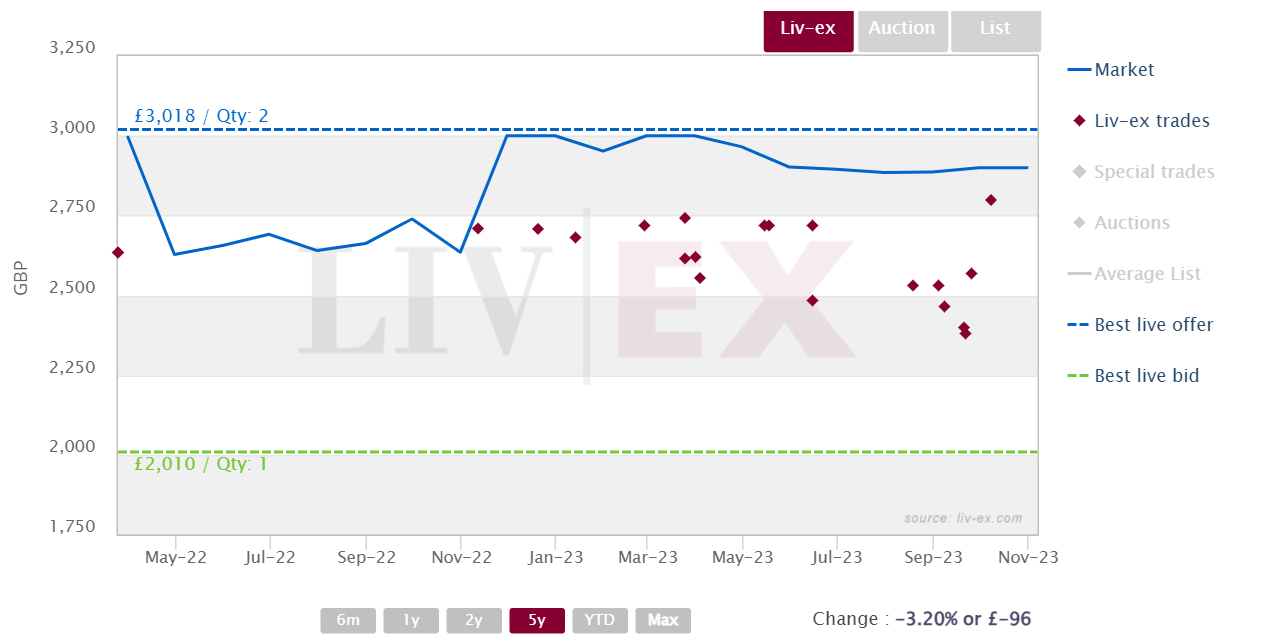This screenshot has height=639, width=1262.
Task: Show Max time range
Action: 663,620
